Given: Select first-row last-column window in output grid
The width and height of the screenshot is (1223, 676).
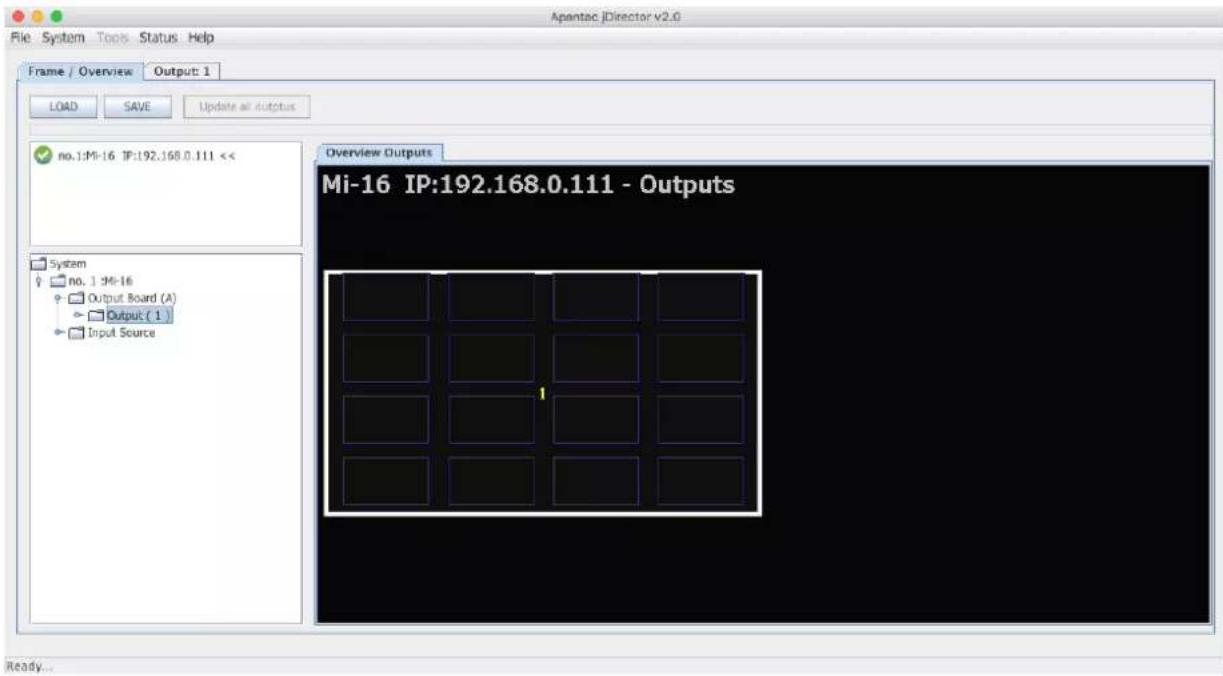Looking at the screenshot, I should point(701,297).
